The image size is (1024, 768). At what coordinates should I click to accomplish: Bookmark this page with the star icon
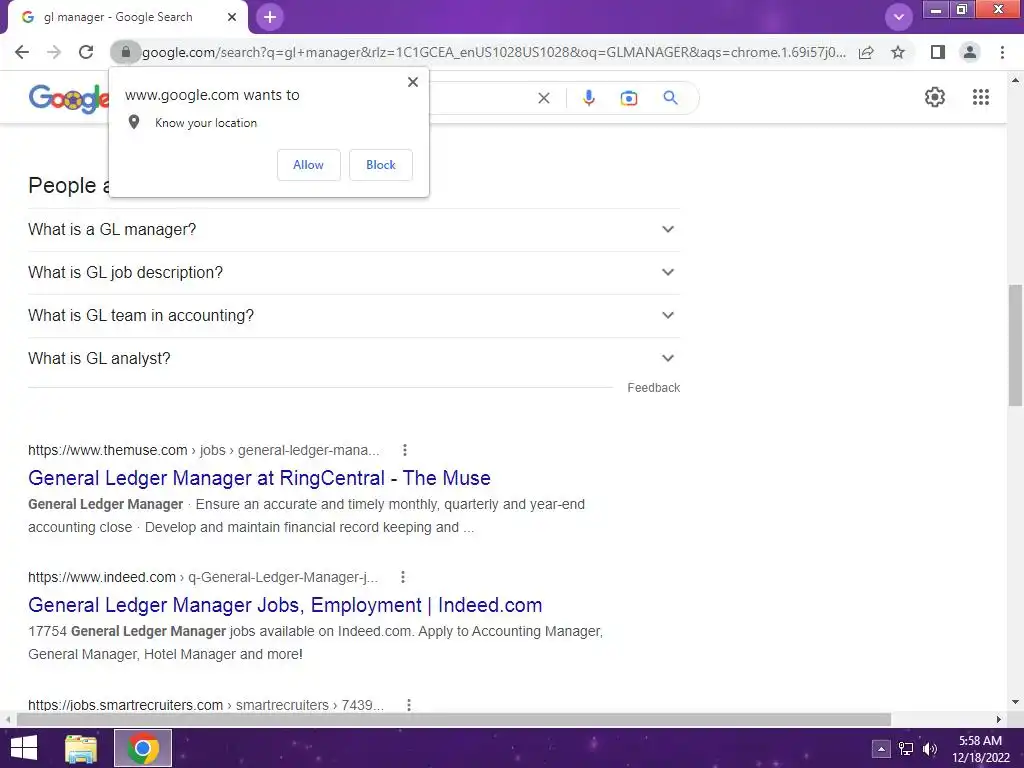coord(898,52)
